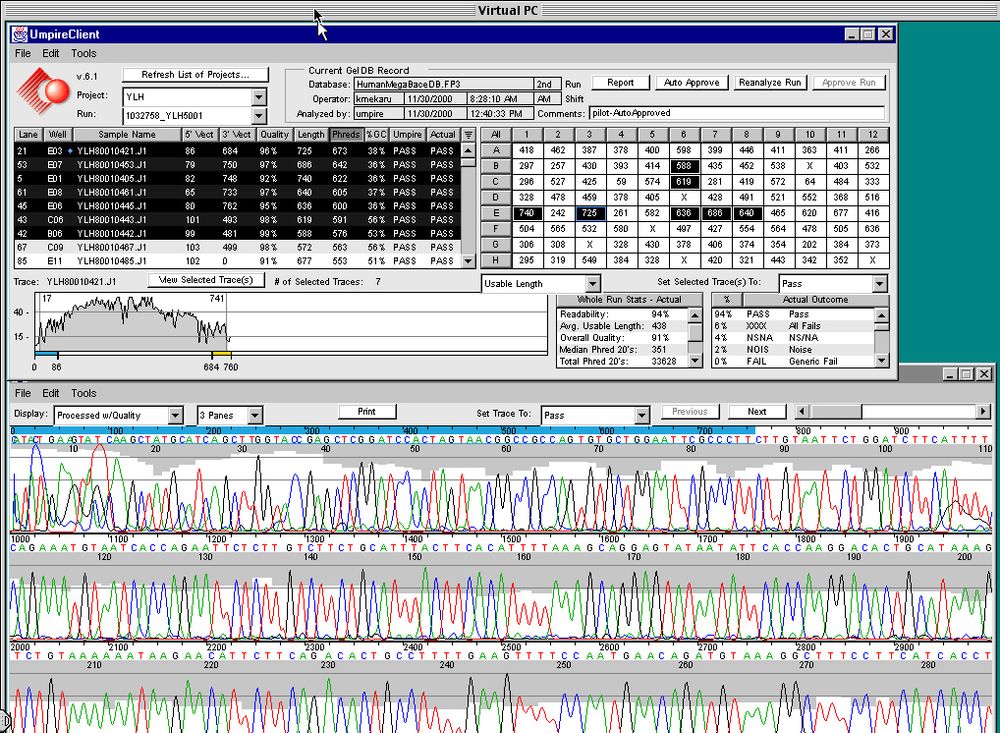Click the Reanalyze Run button
1000x733 pixels.
point(770,82)
